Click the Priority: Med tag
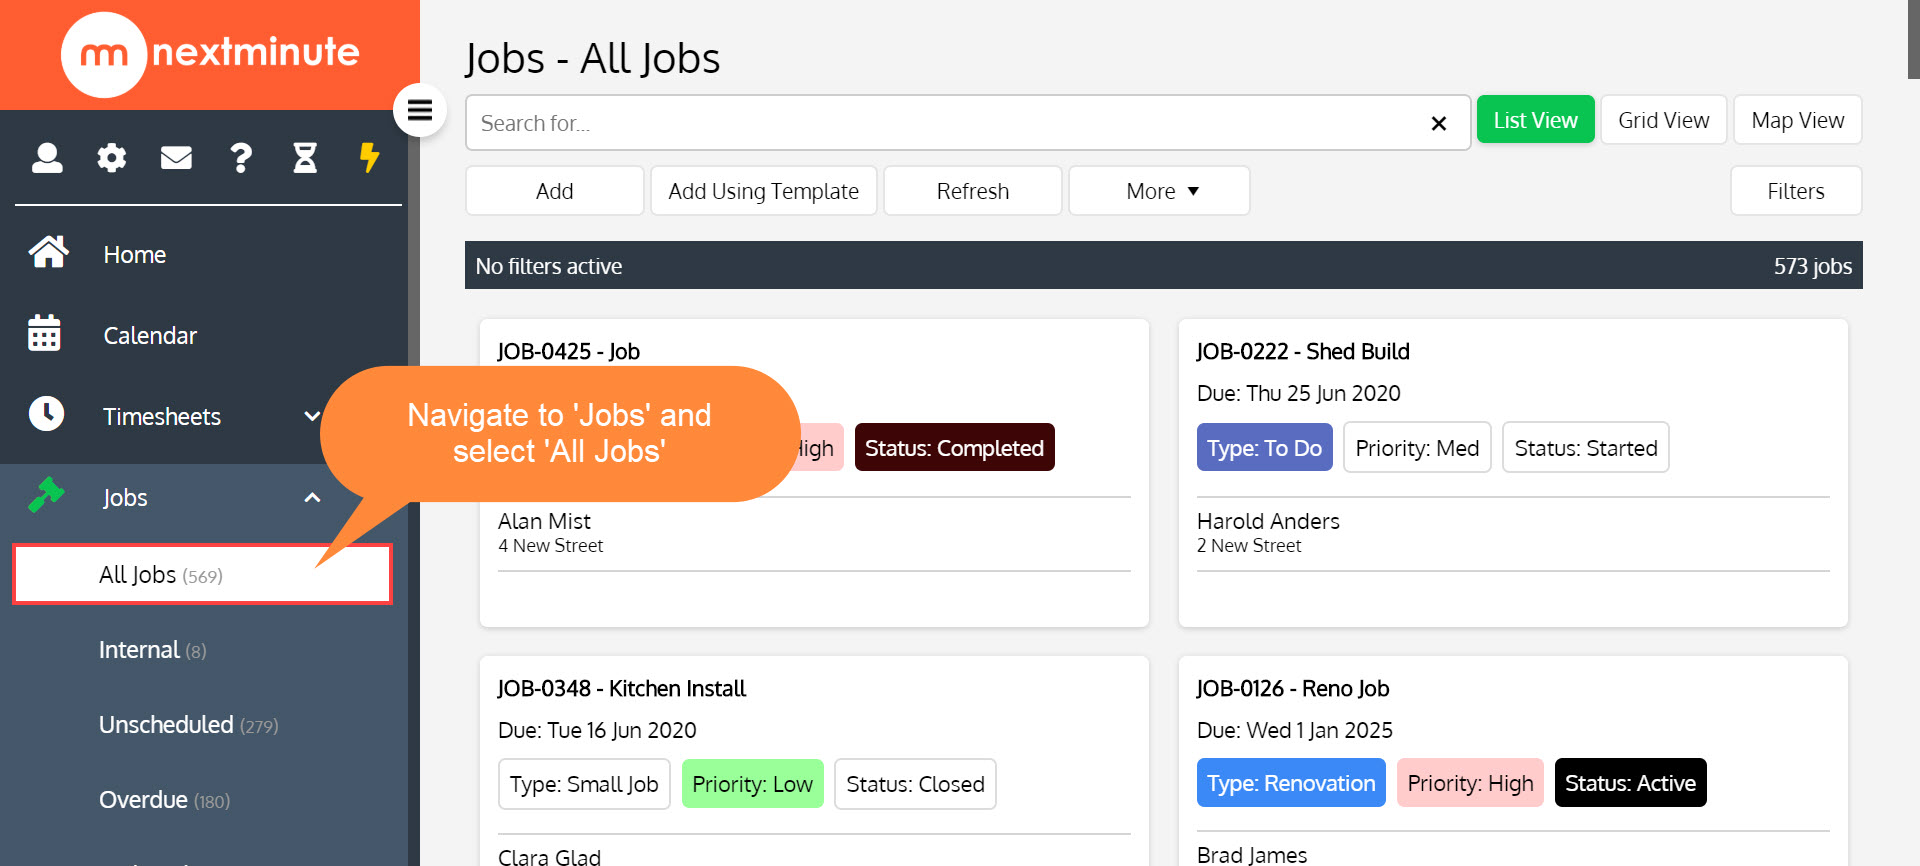 (x=1417, y=448)
